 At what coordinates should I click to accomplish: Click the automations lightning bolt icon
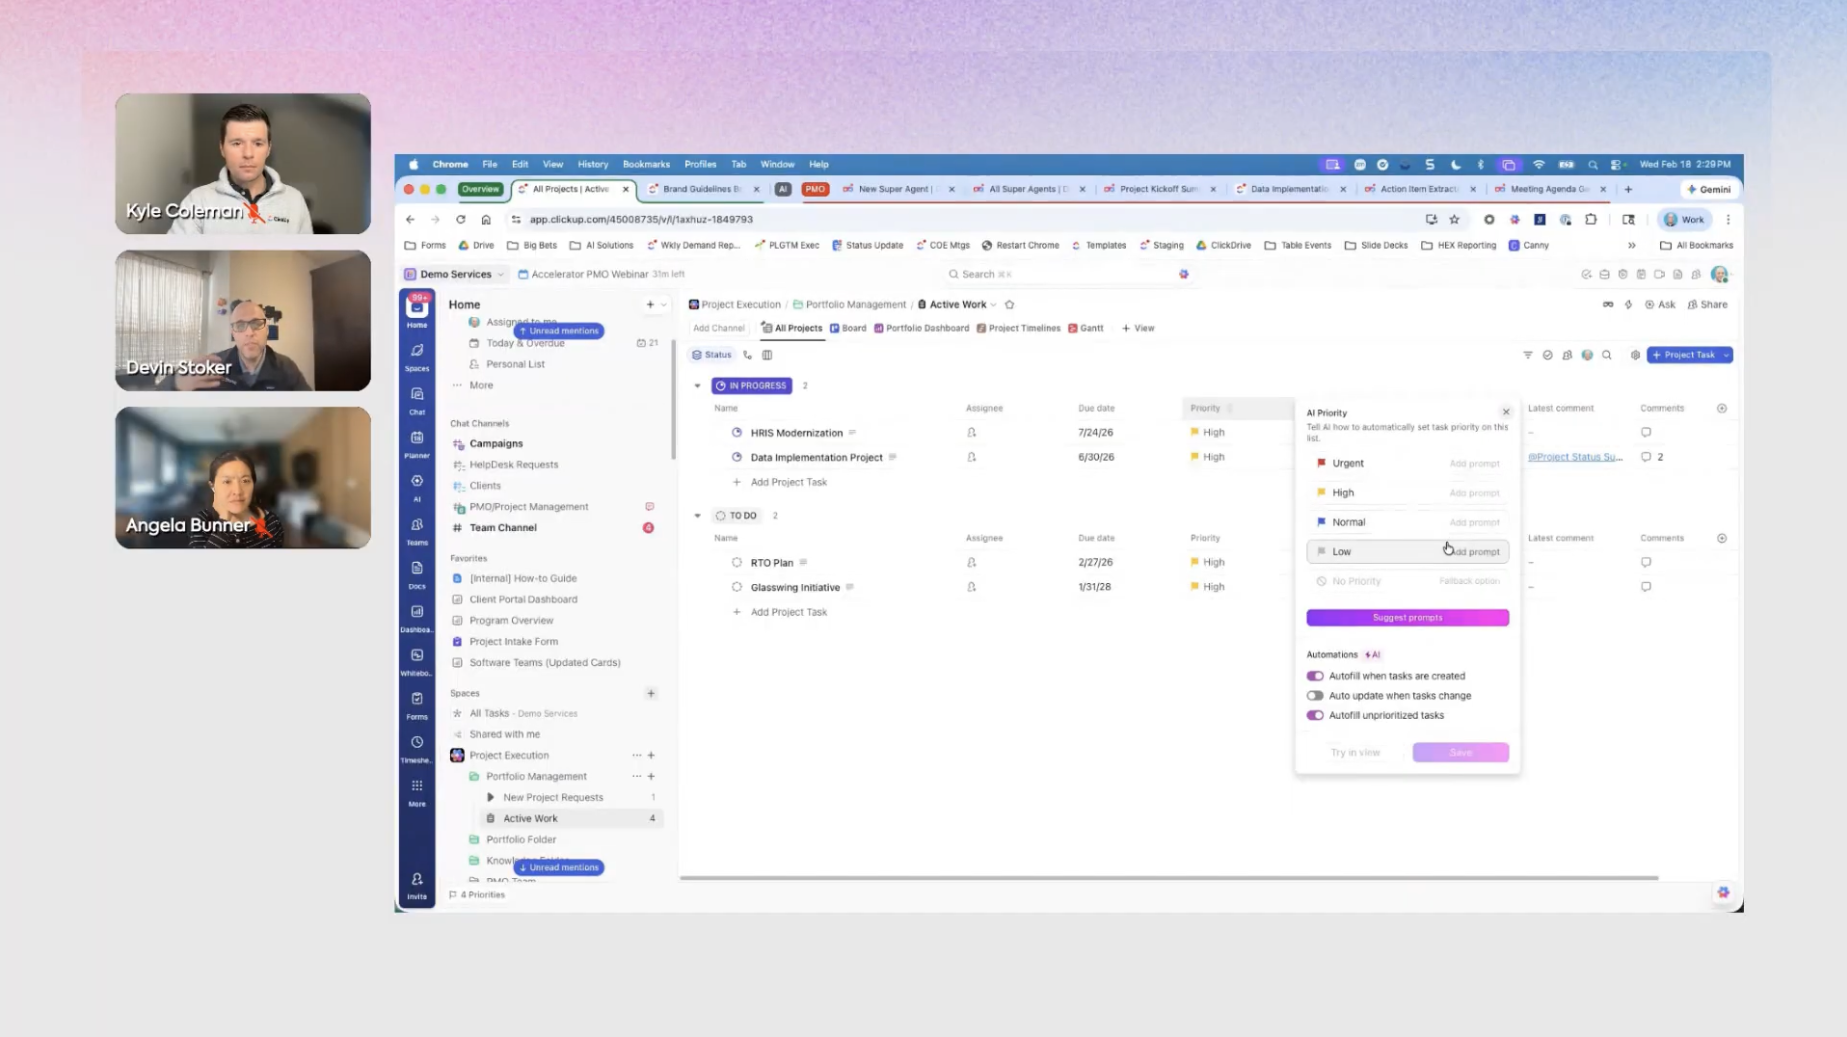(x=1628, y=305)
